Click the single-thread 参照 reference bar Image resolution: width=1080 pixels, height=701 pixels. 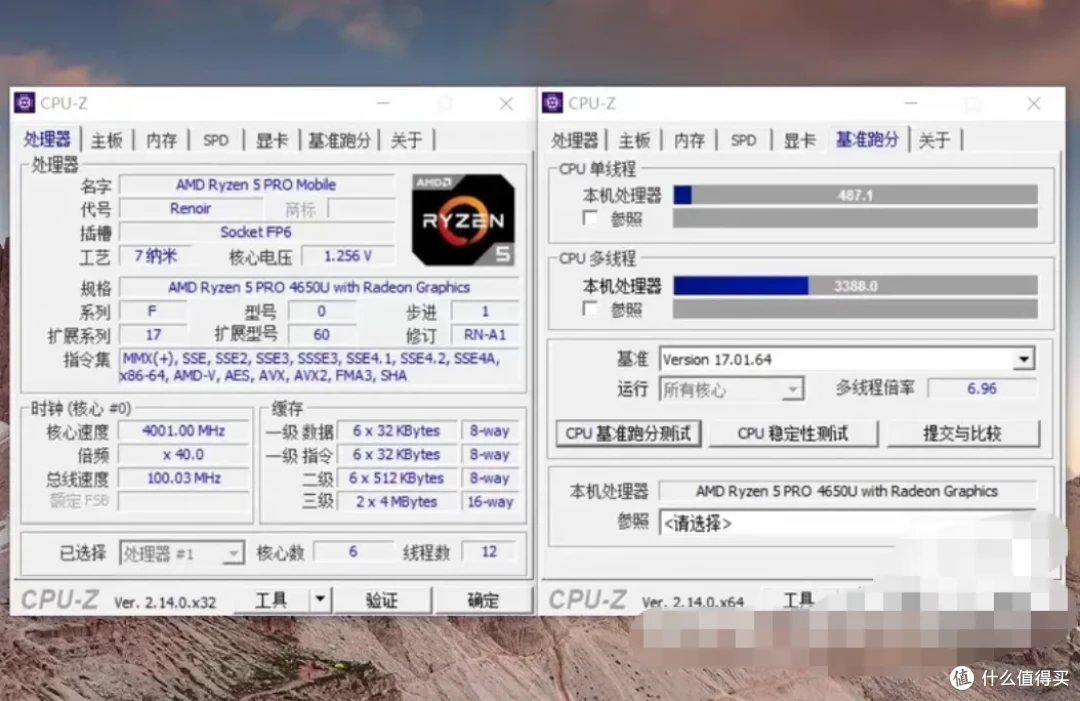[x=855, y=218]
